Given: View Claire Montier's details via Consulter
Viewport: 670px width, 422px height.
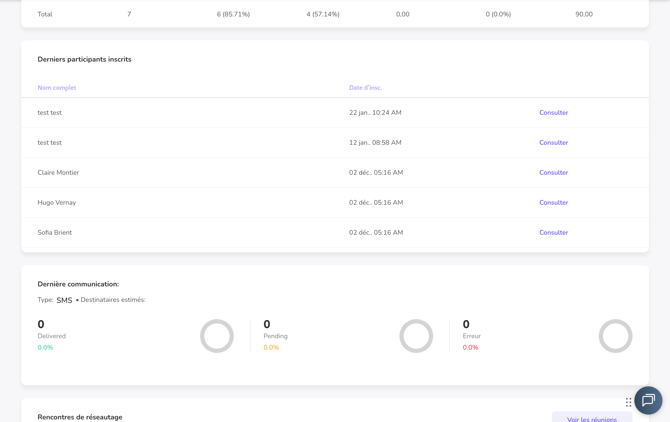Looking at the screenshot, I should click(x=553, y=173).
